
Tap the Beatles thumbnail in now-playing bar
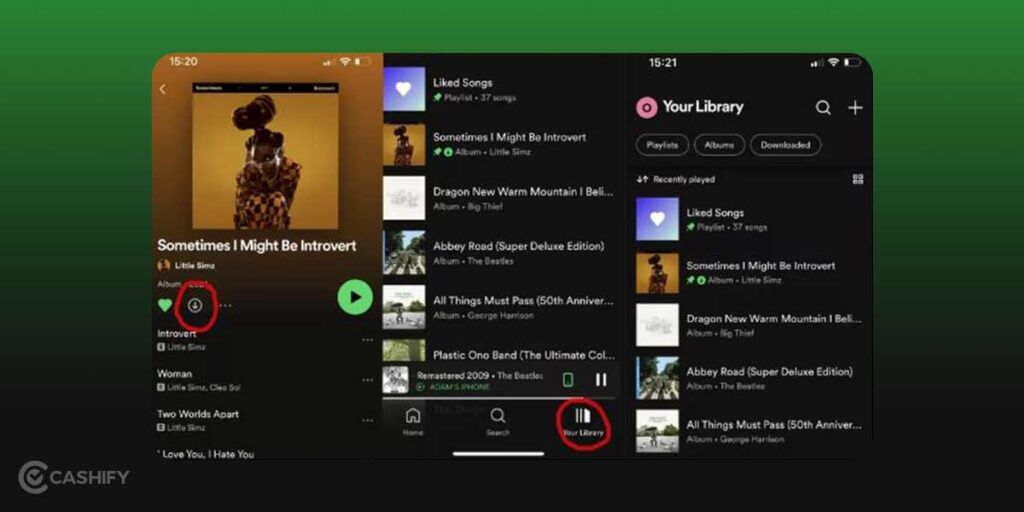395,379
